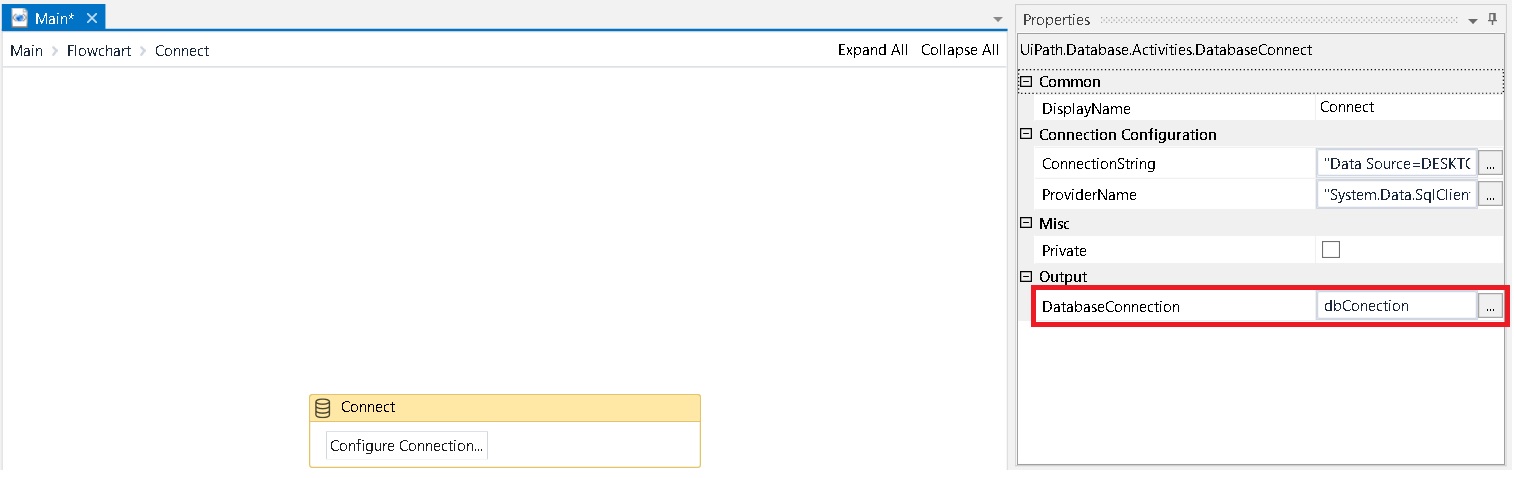Collapse the Common property section
The height and width of the screenshot is (478, 1514).
pos(1025,82)
